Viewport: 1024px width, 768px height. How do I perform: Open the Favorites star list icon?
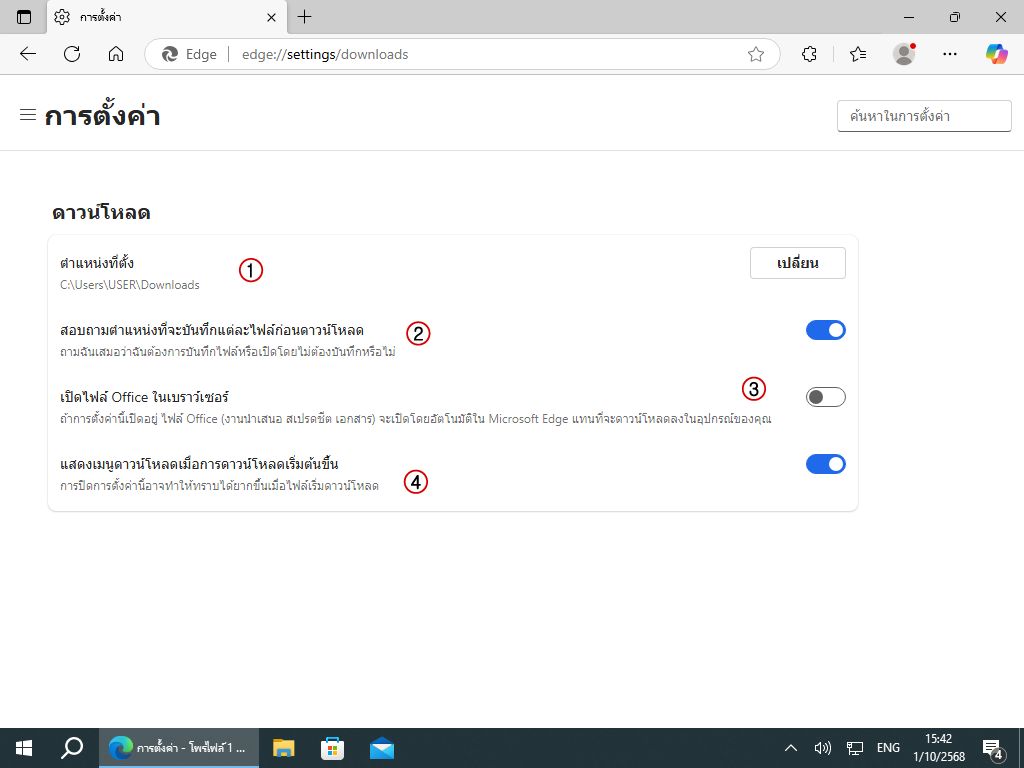[858, 54]
